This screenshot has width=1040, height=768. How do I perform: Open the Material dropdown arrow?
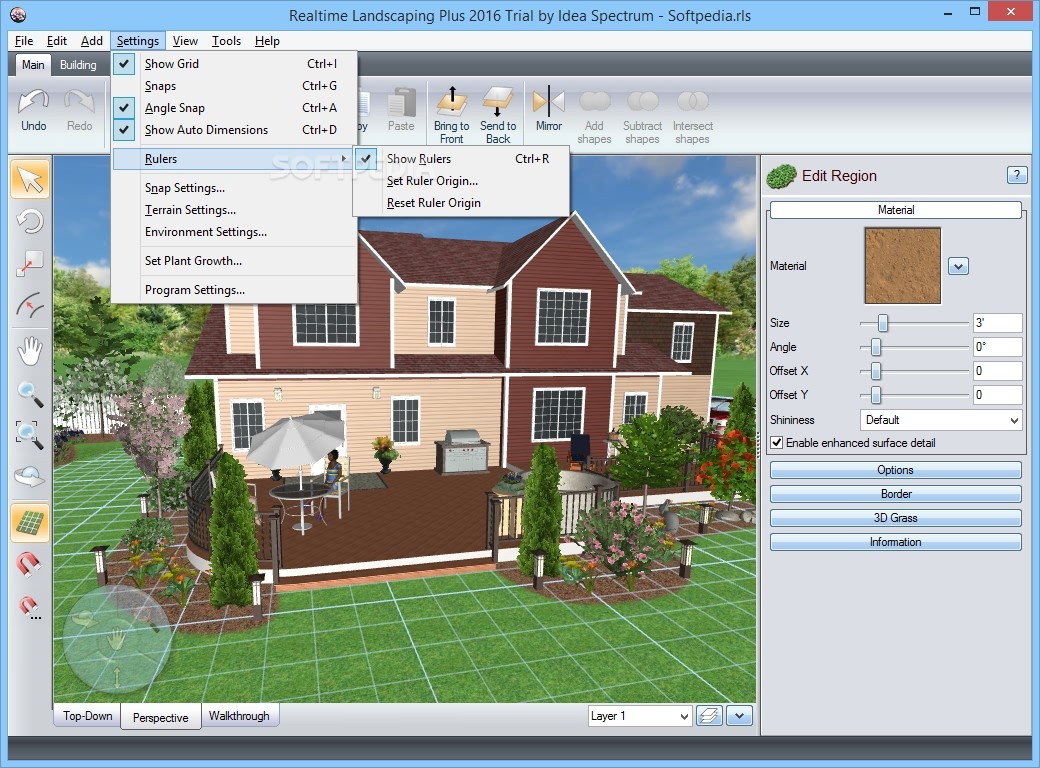click(x=958, y=267)
